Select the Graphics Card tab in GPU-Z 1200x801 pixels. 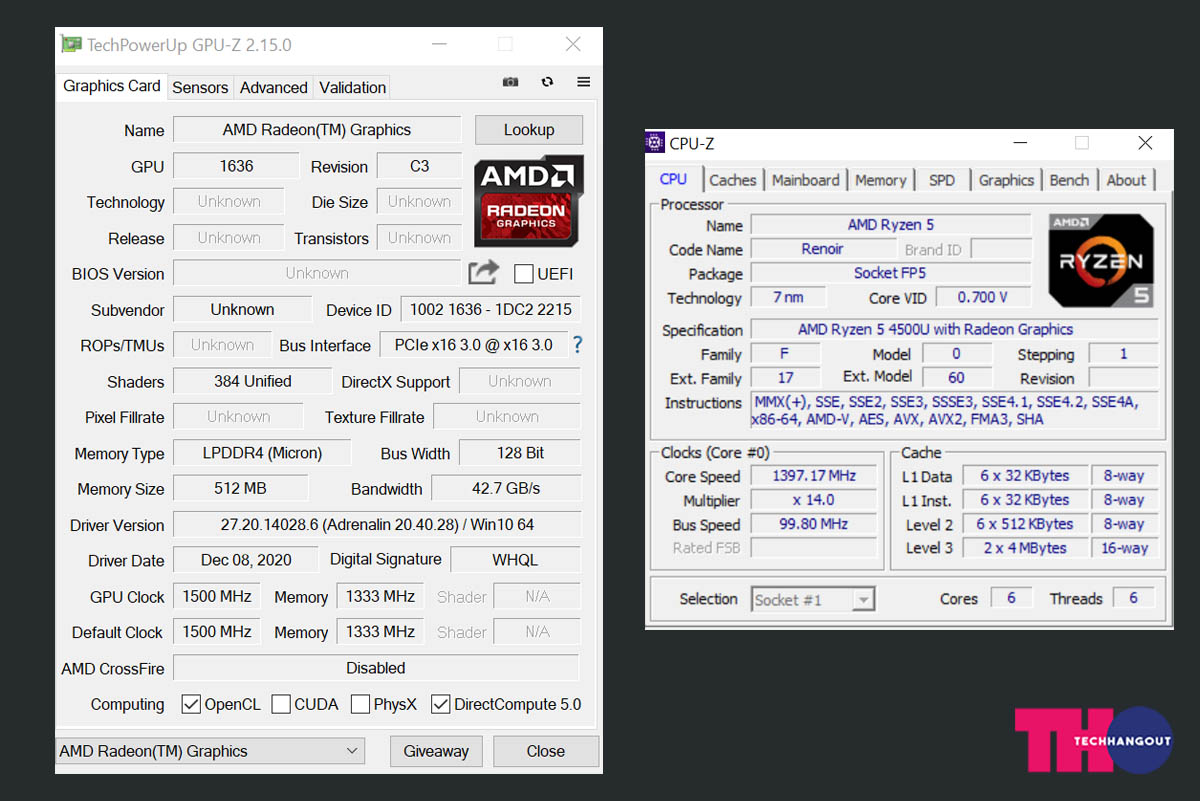(112, 86)
